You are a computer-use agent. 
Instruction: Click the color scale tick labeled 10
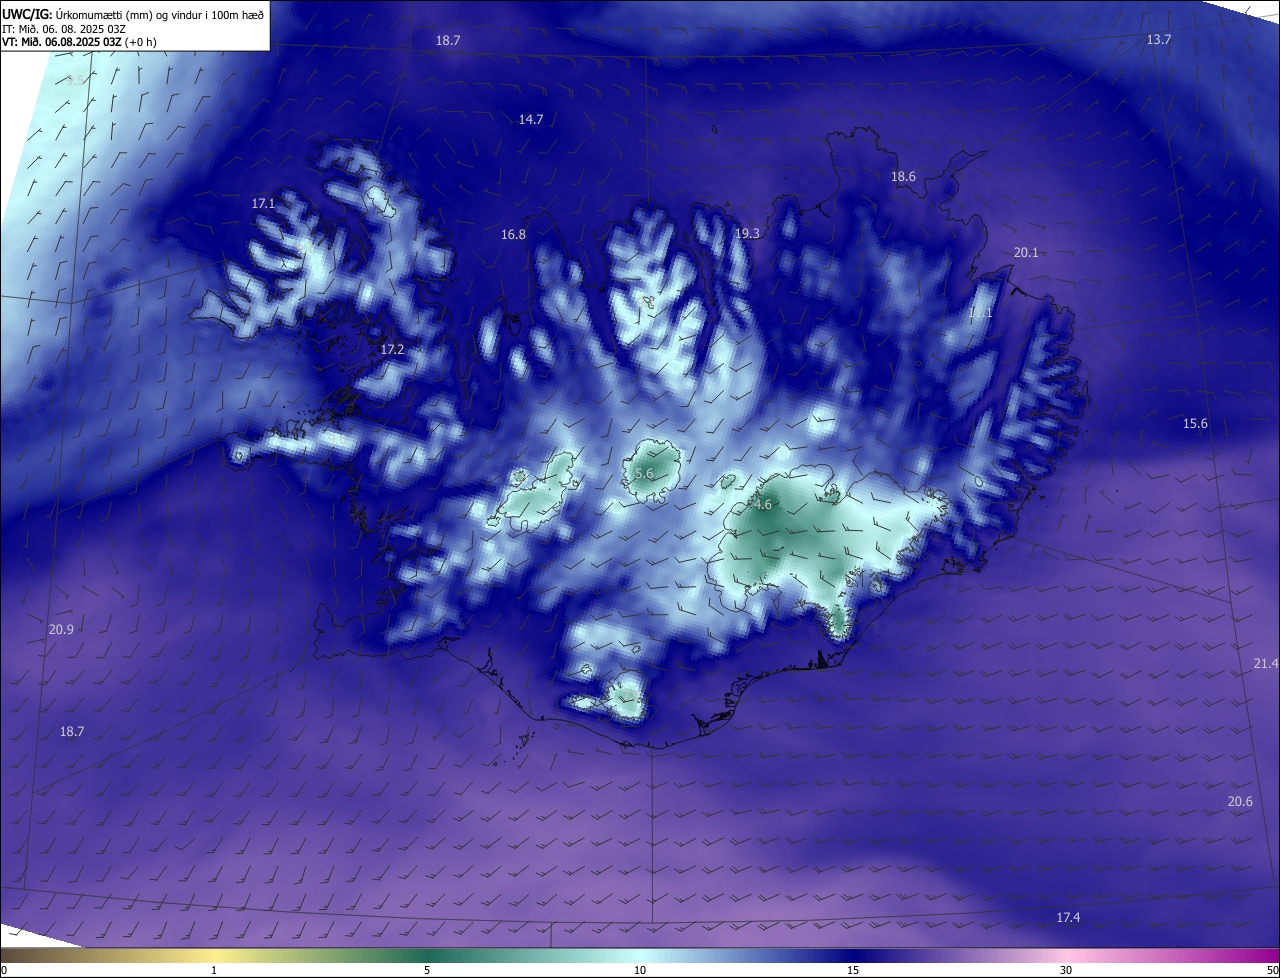(640, 970)
